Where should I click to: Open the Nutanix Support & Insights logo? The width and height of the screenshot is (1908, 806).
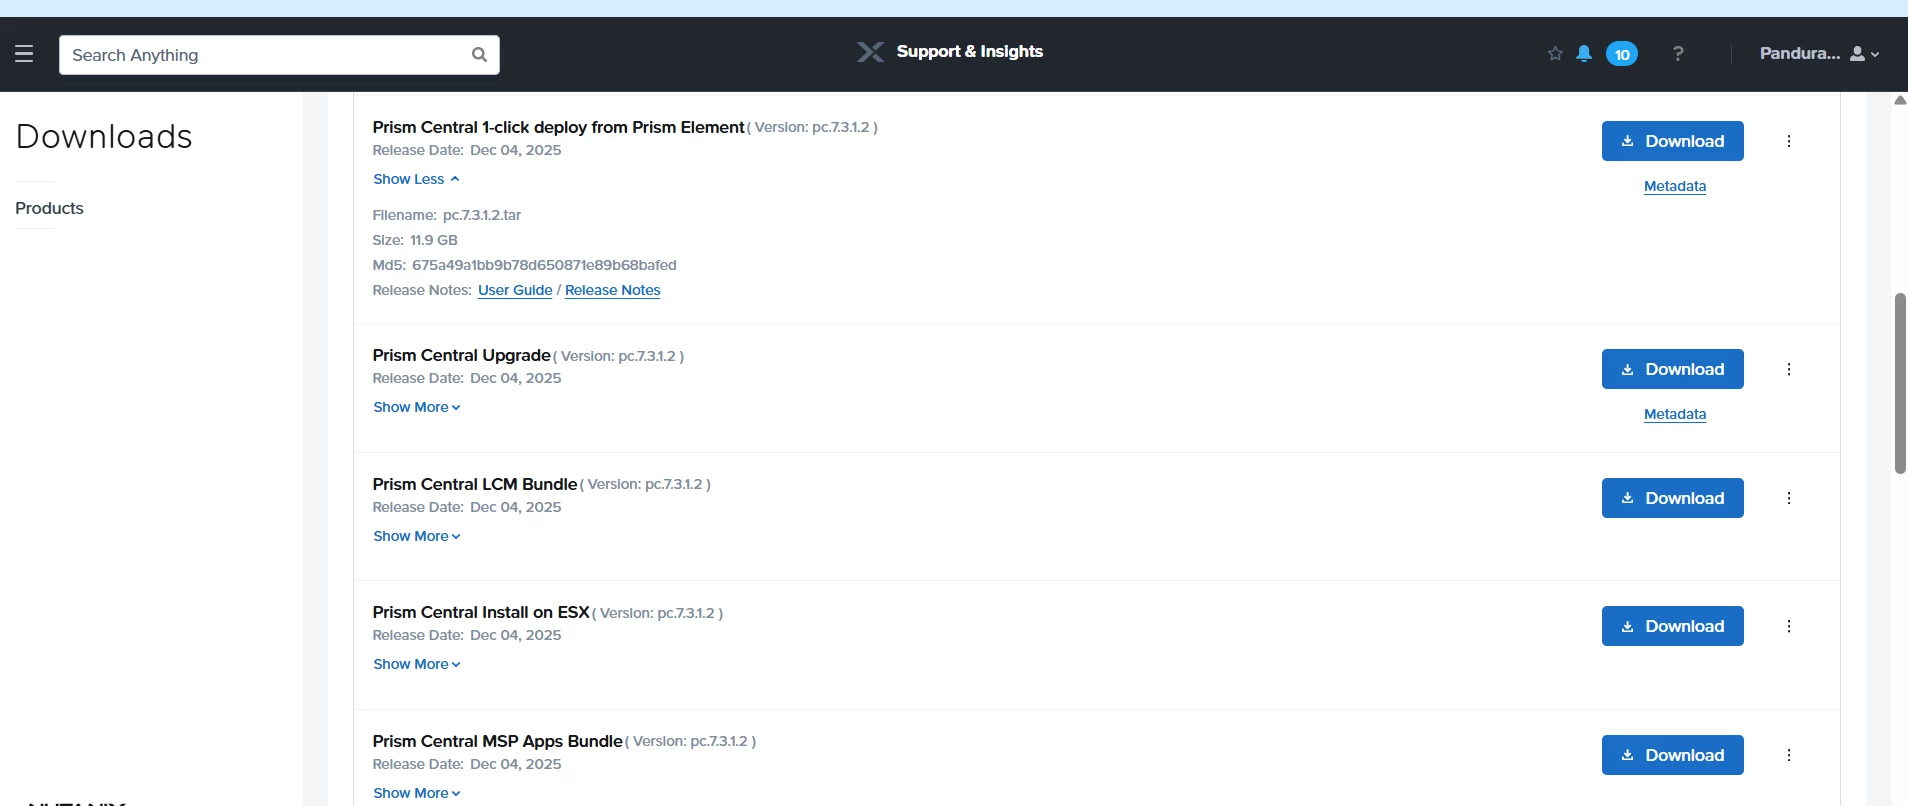coord(949,52)
